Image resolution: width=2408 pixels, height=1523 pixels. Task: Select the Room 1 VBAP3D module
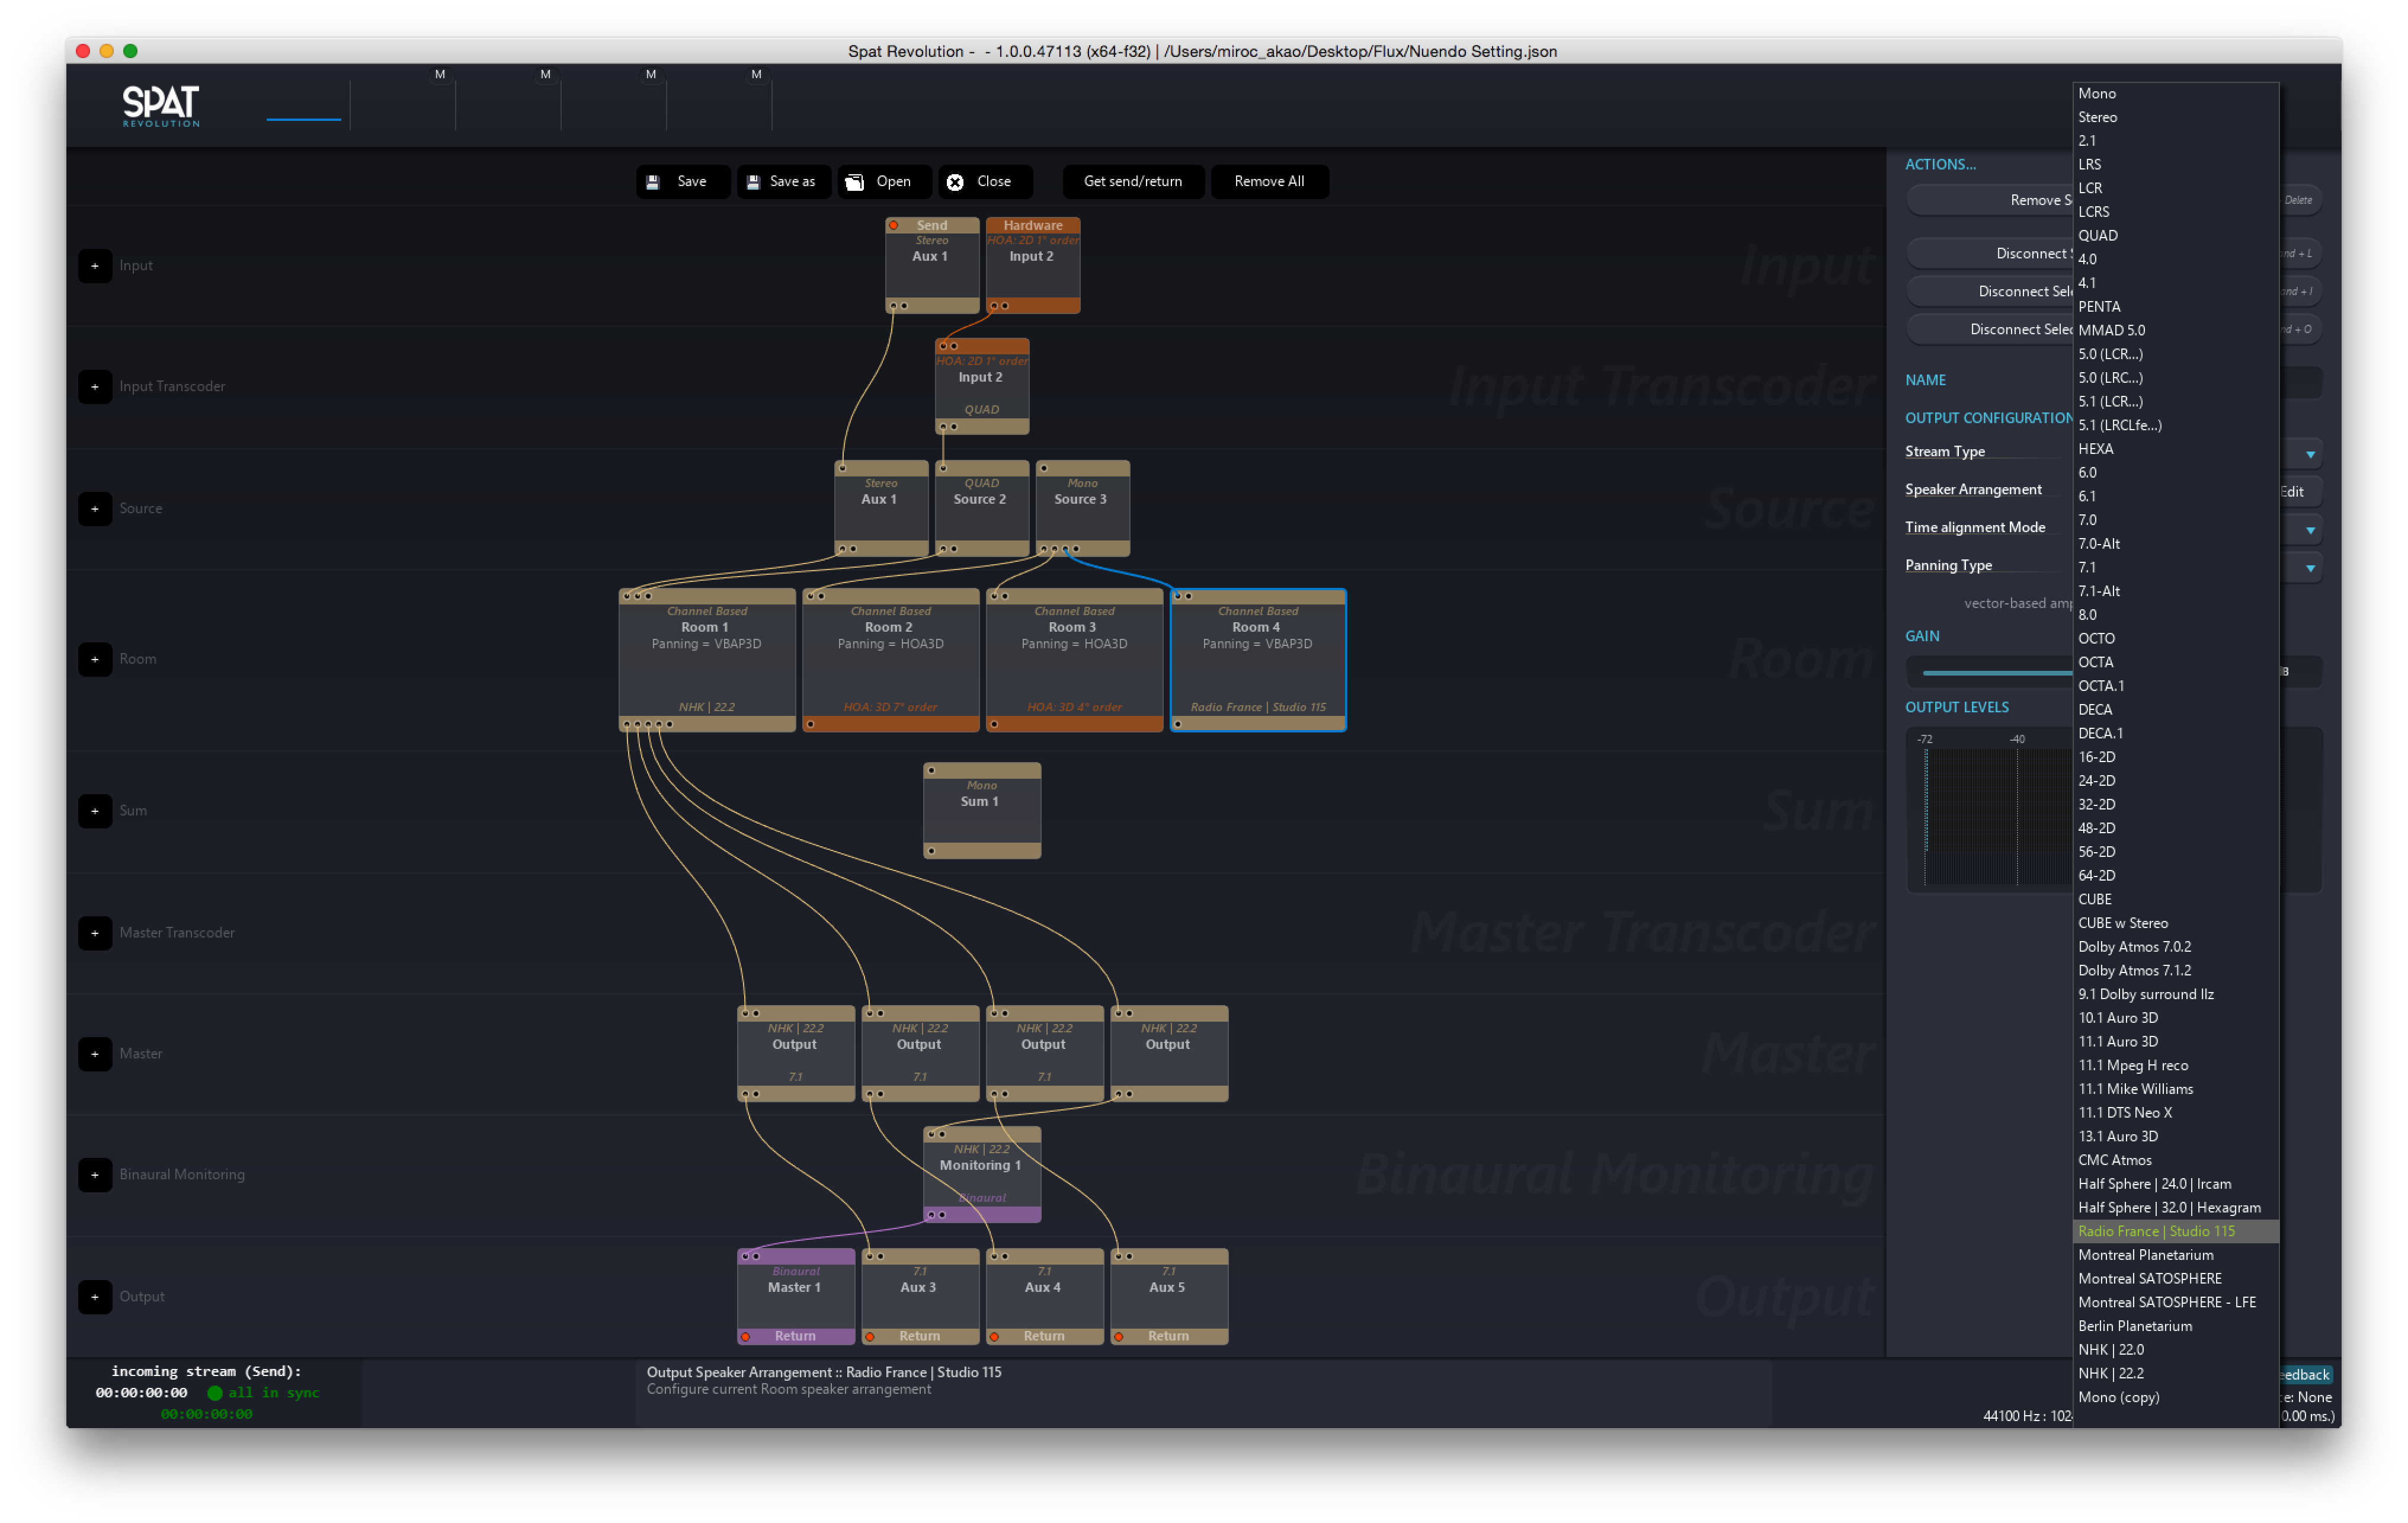tap(707, 660)
